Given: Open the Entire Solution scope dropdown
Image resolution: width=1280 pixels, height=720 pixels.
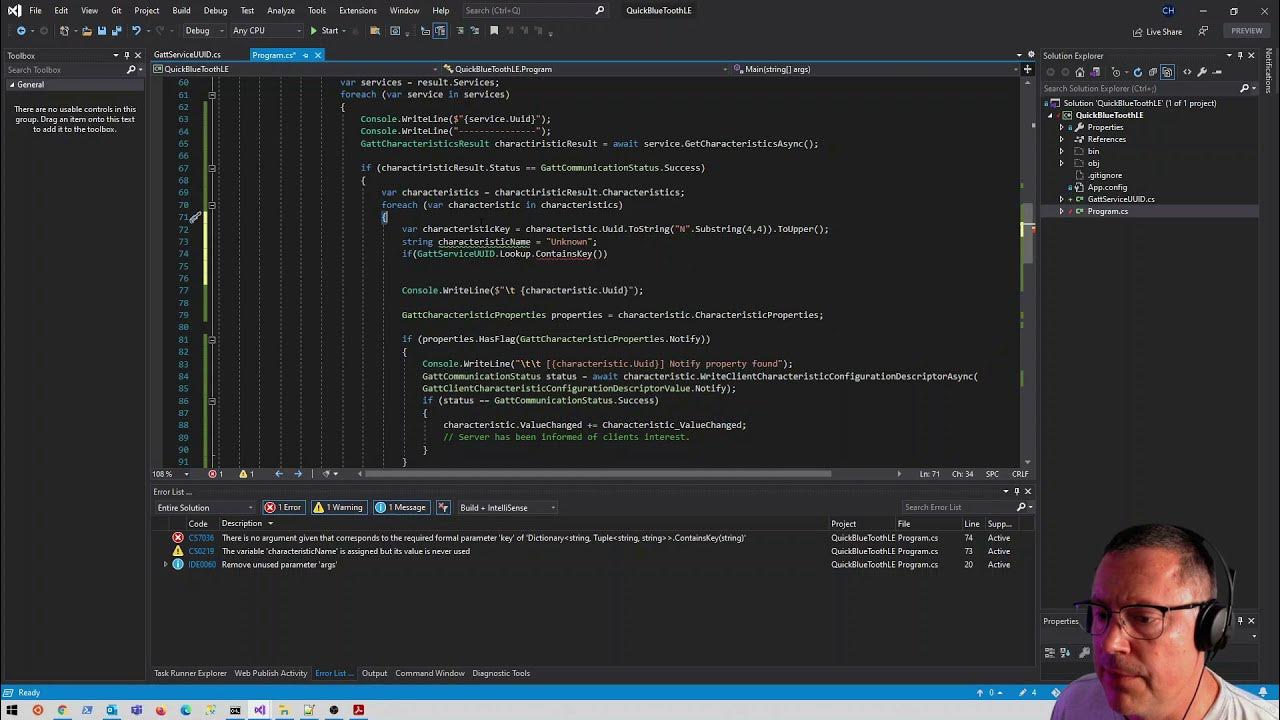Looking at the screenshot, I should 205,507.
